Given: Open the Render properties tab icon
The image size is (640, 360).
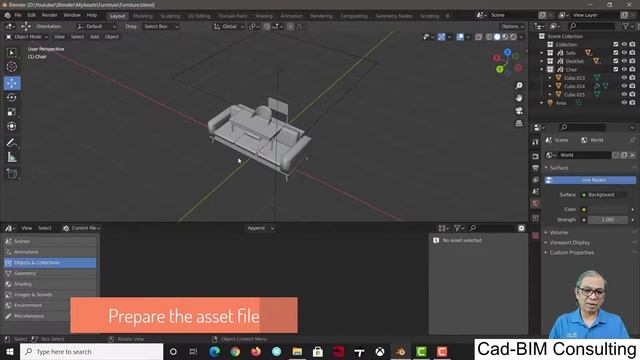Looking at the screenshot, I should [x=536, y=156].
